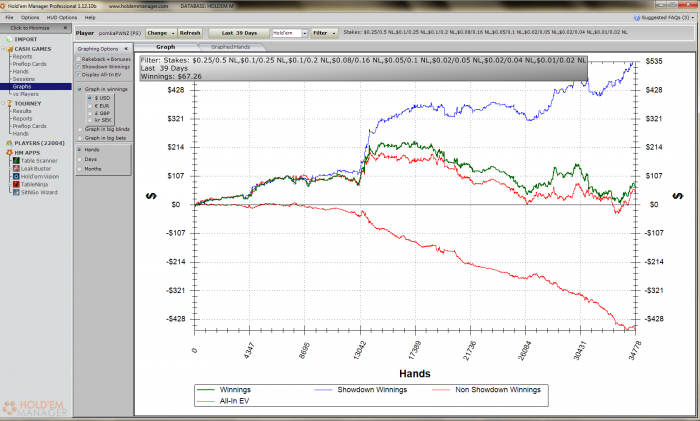
Task: Open TableNinja app icon
Action: 16,184
